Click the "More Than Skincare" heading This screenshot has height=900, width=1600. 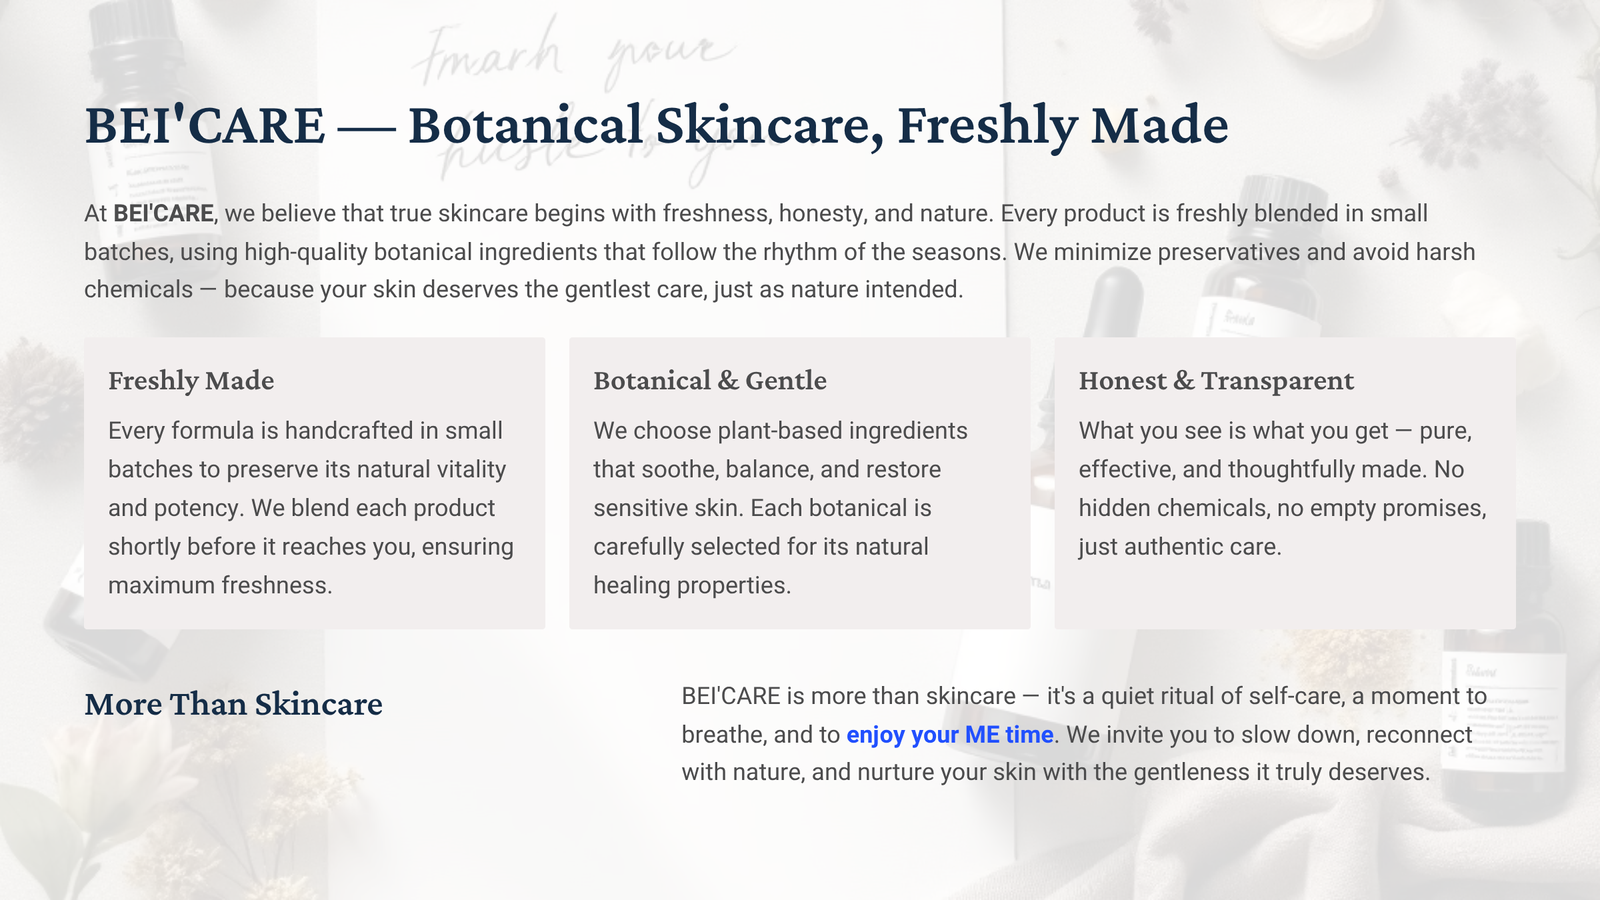pos(233,705)
